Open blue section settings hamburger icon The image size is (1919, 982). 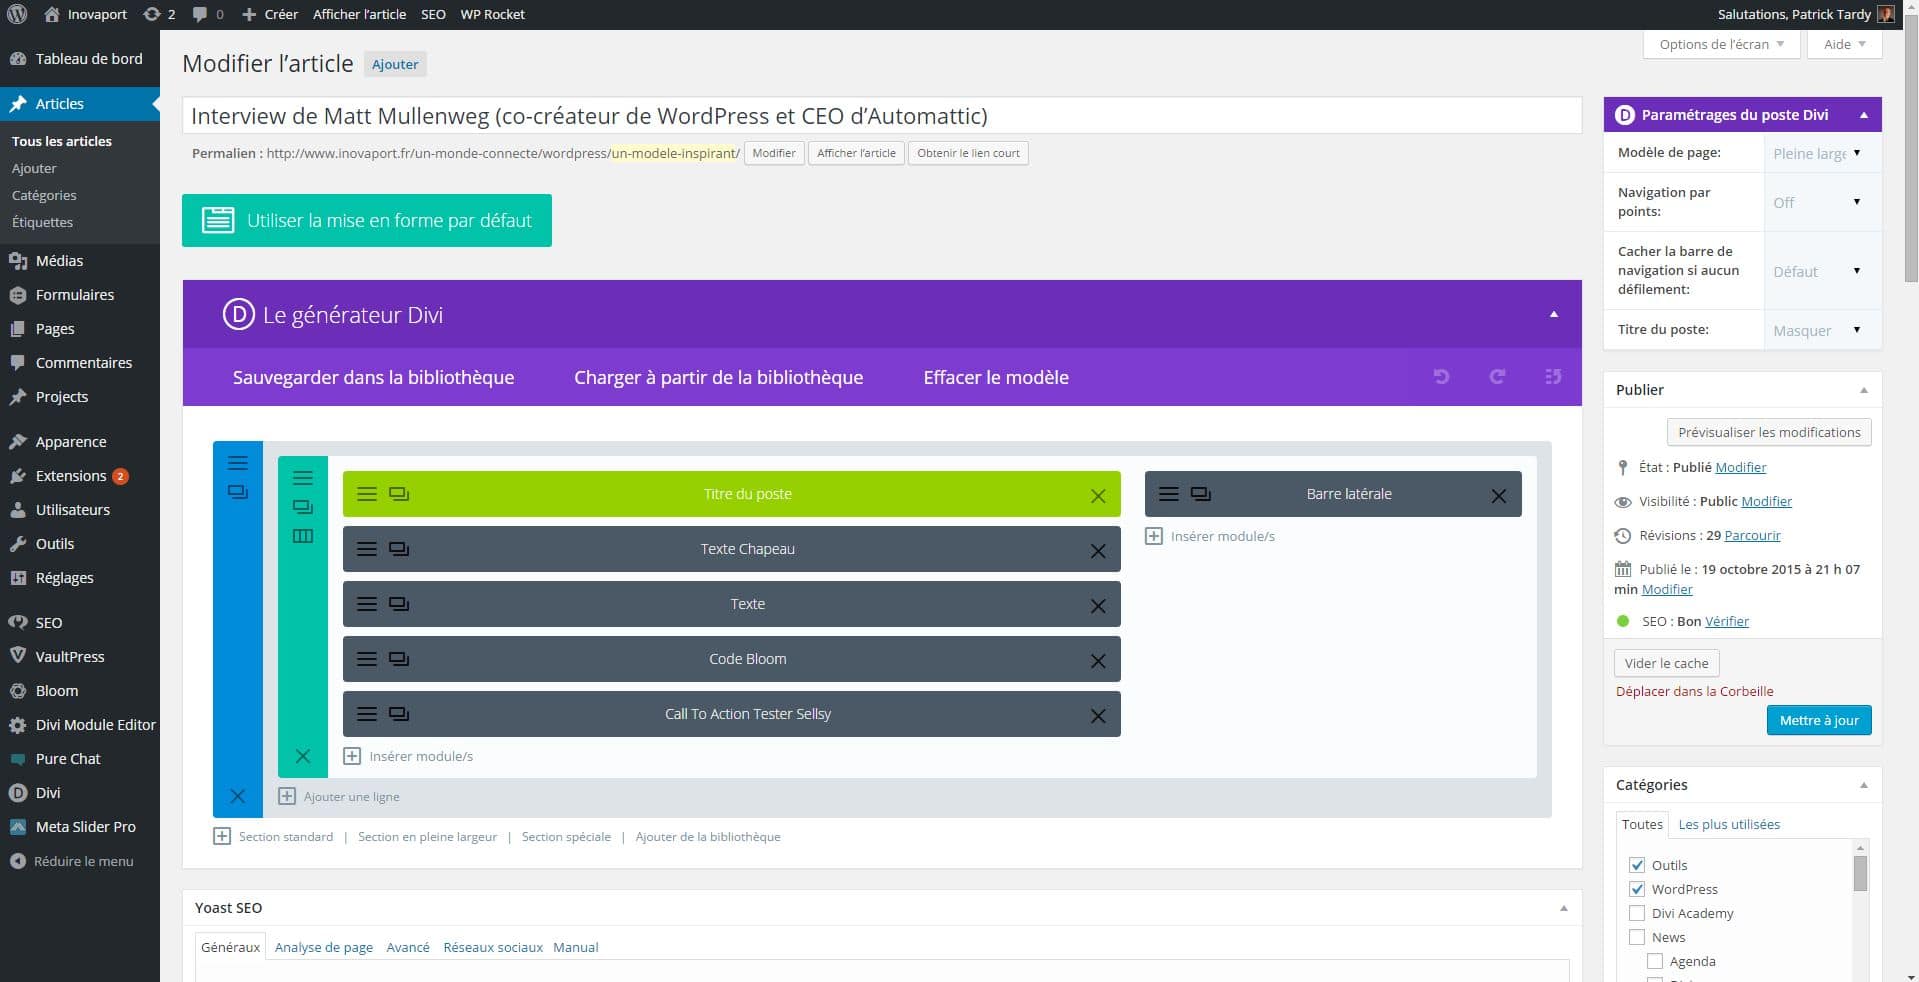(x=238, y=463)
